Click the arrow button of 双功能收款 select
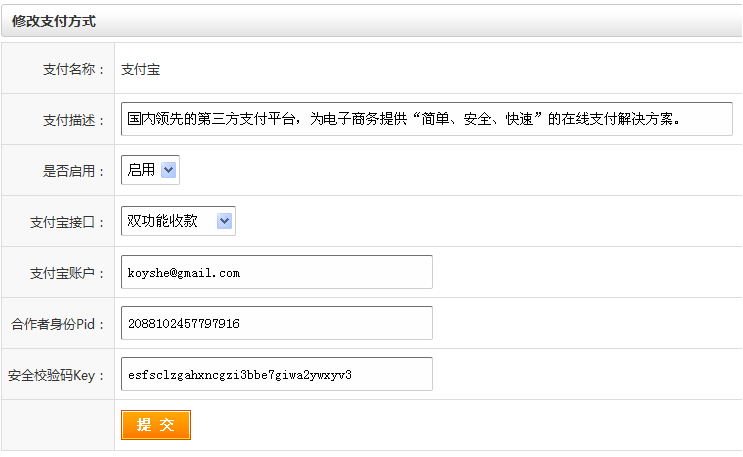The height and width of the screenshot is (457, 743). [225, 221]
